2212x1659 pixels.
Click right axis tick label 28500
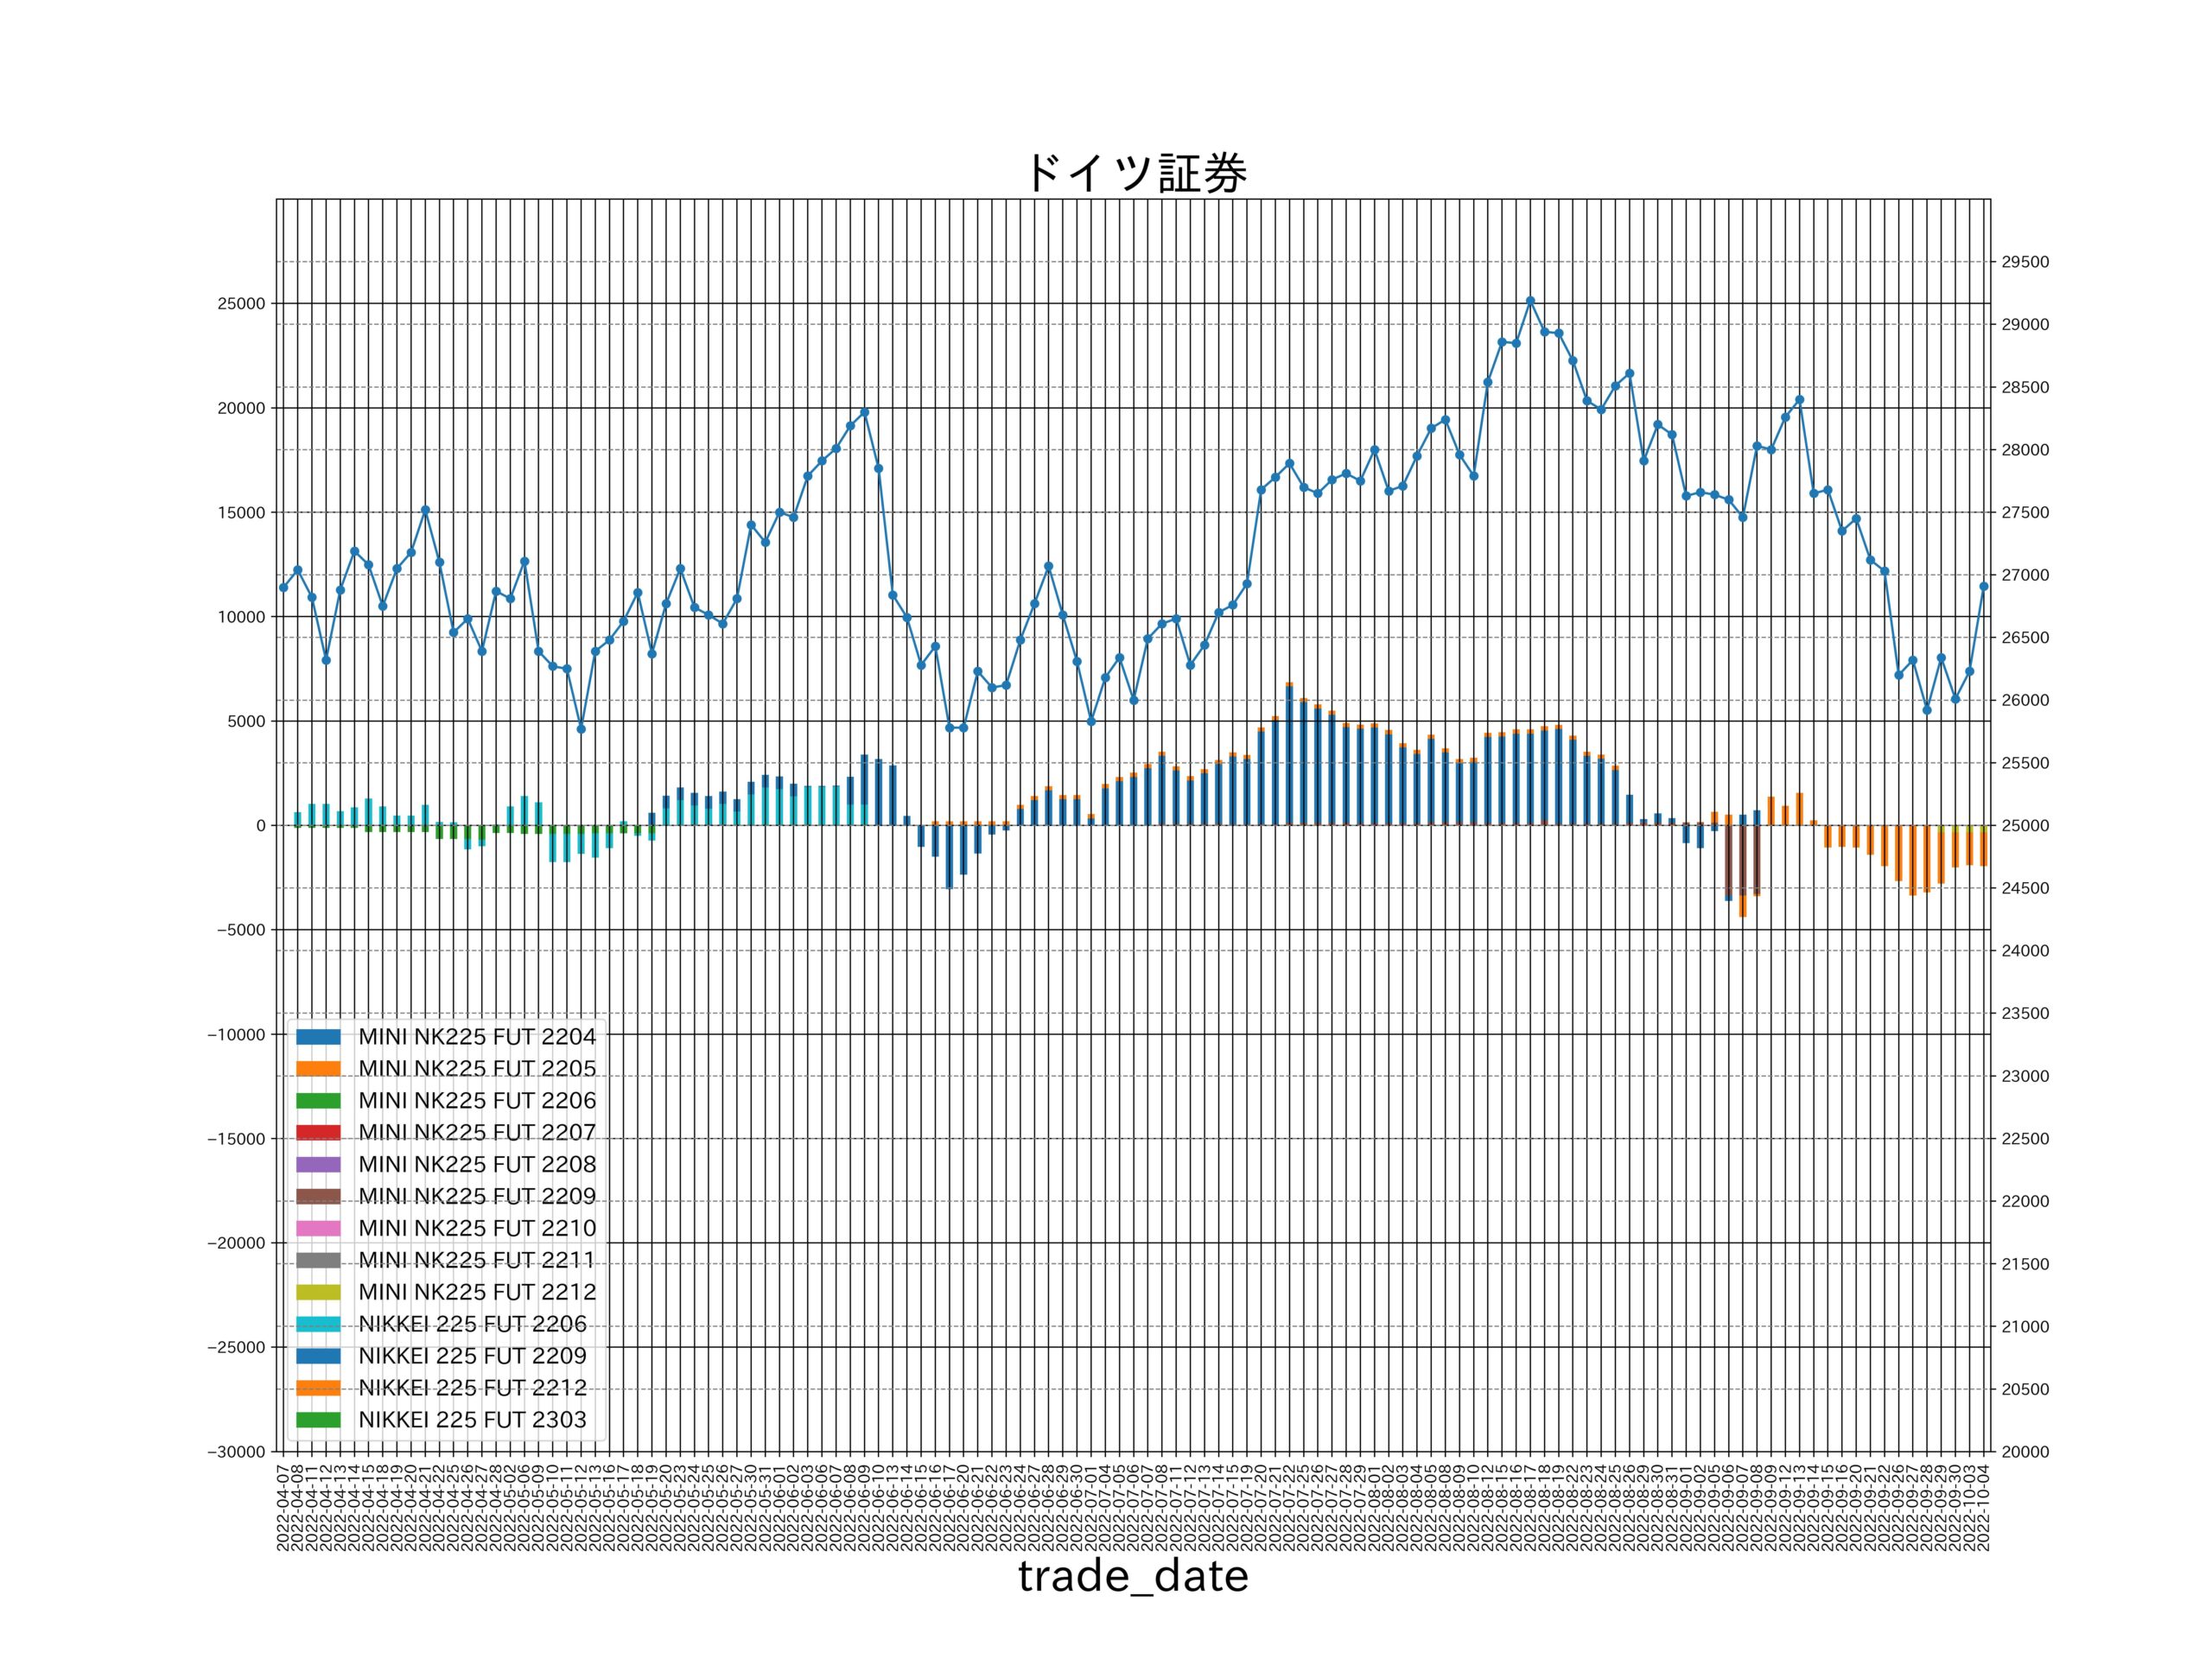point(2025,388)
